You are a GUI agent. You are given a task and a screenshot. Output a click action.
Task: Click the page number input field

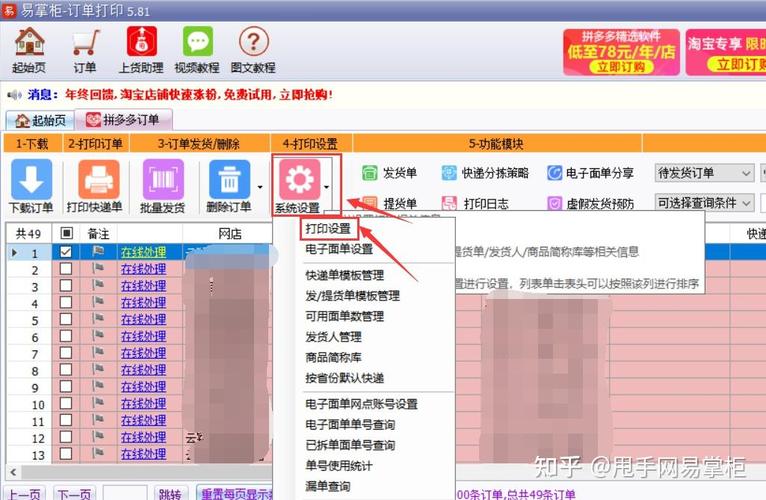click(x=125, y=494)
